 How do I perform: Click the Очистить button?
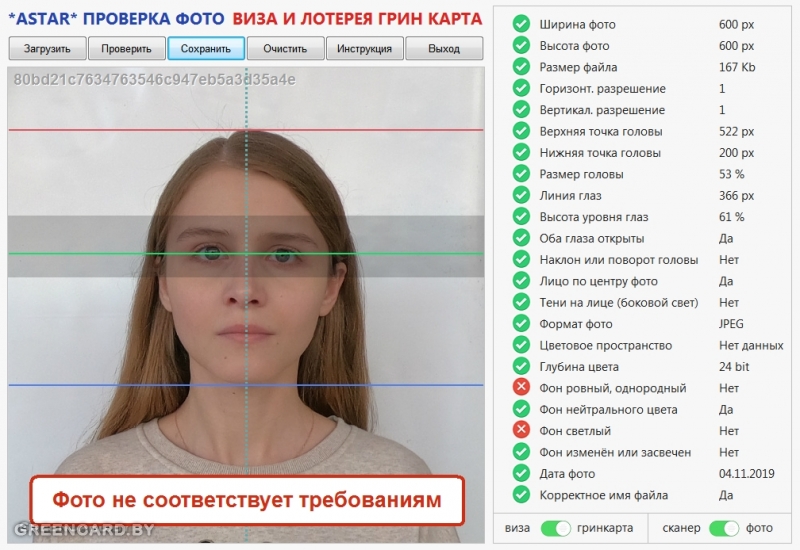pos(285,48)
